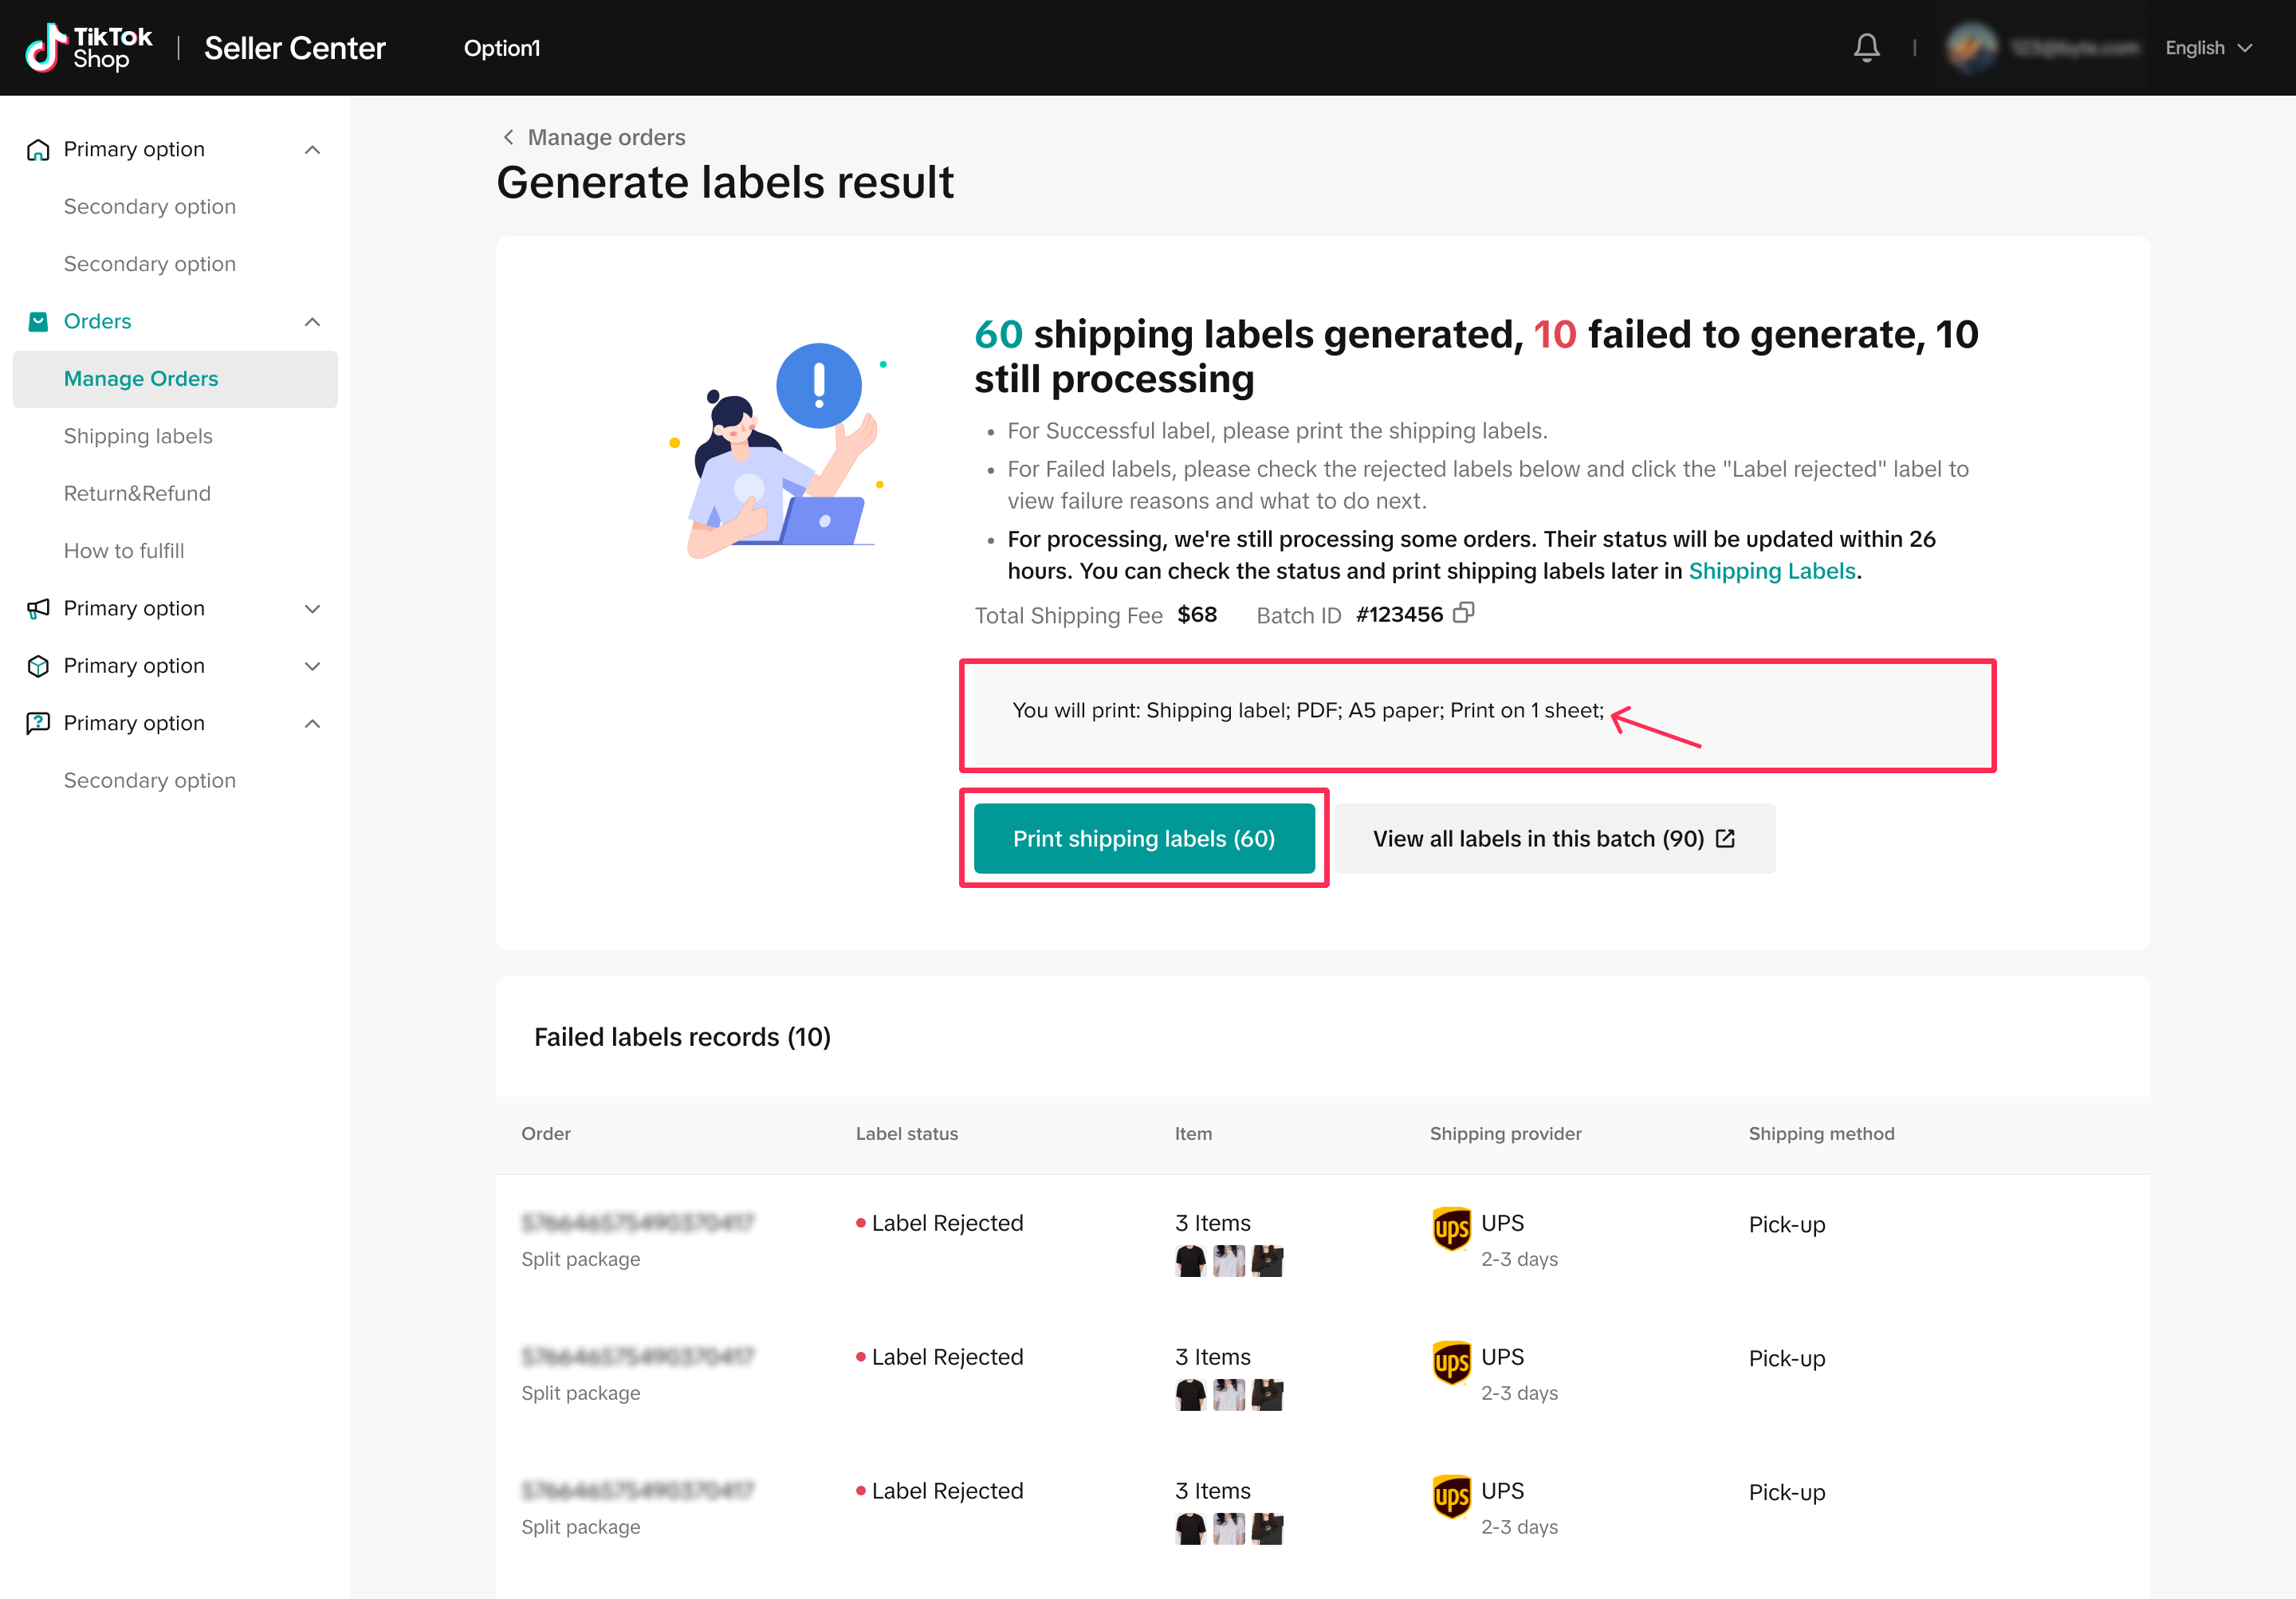
Task: Select Return&Refund in the sidebar
Action: click(137, 493)
